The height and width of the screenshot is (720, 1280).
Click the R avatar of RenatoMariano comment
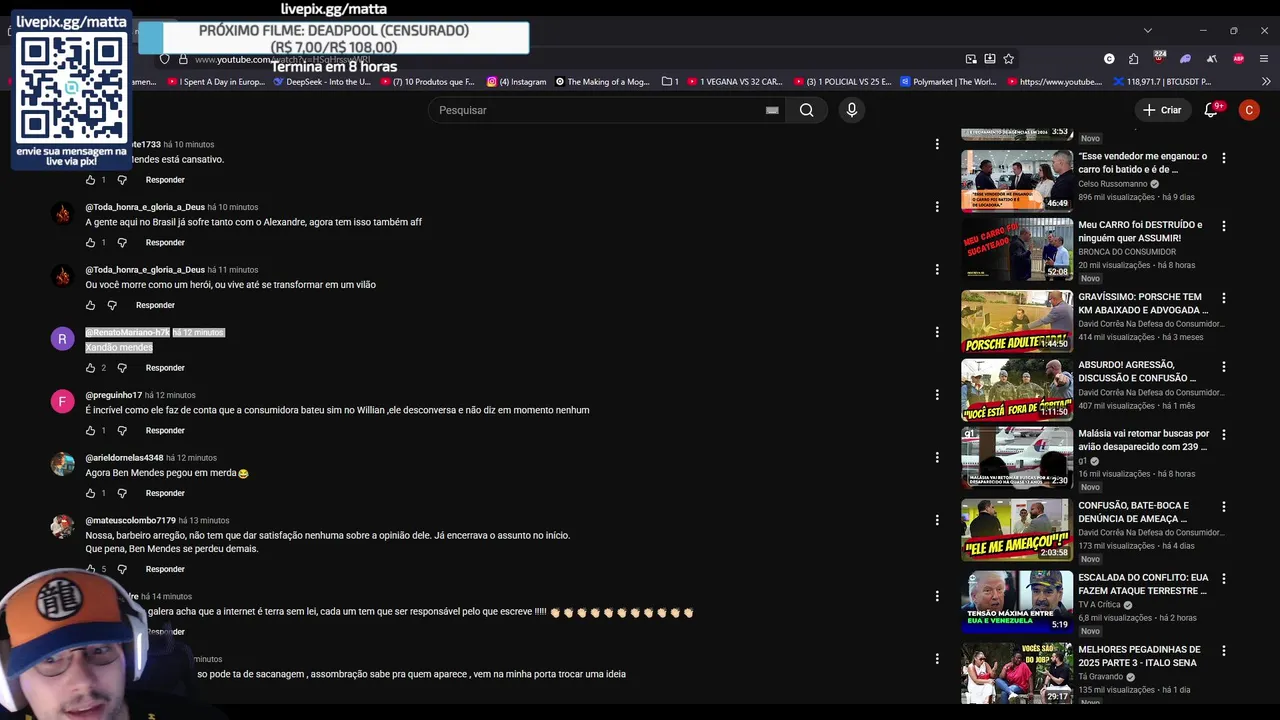[x=62, y=339]
